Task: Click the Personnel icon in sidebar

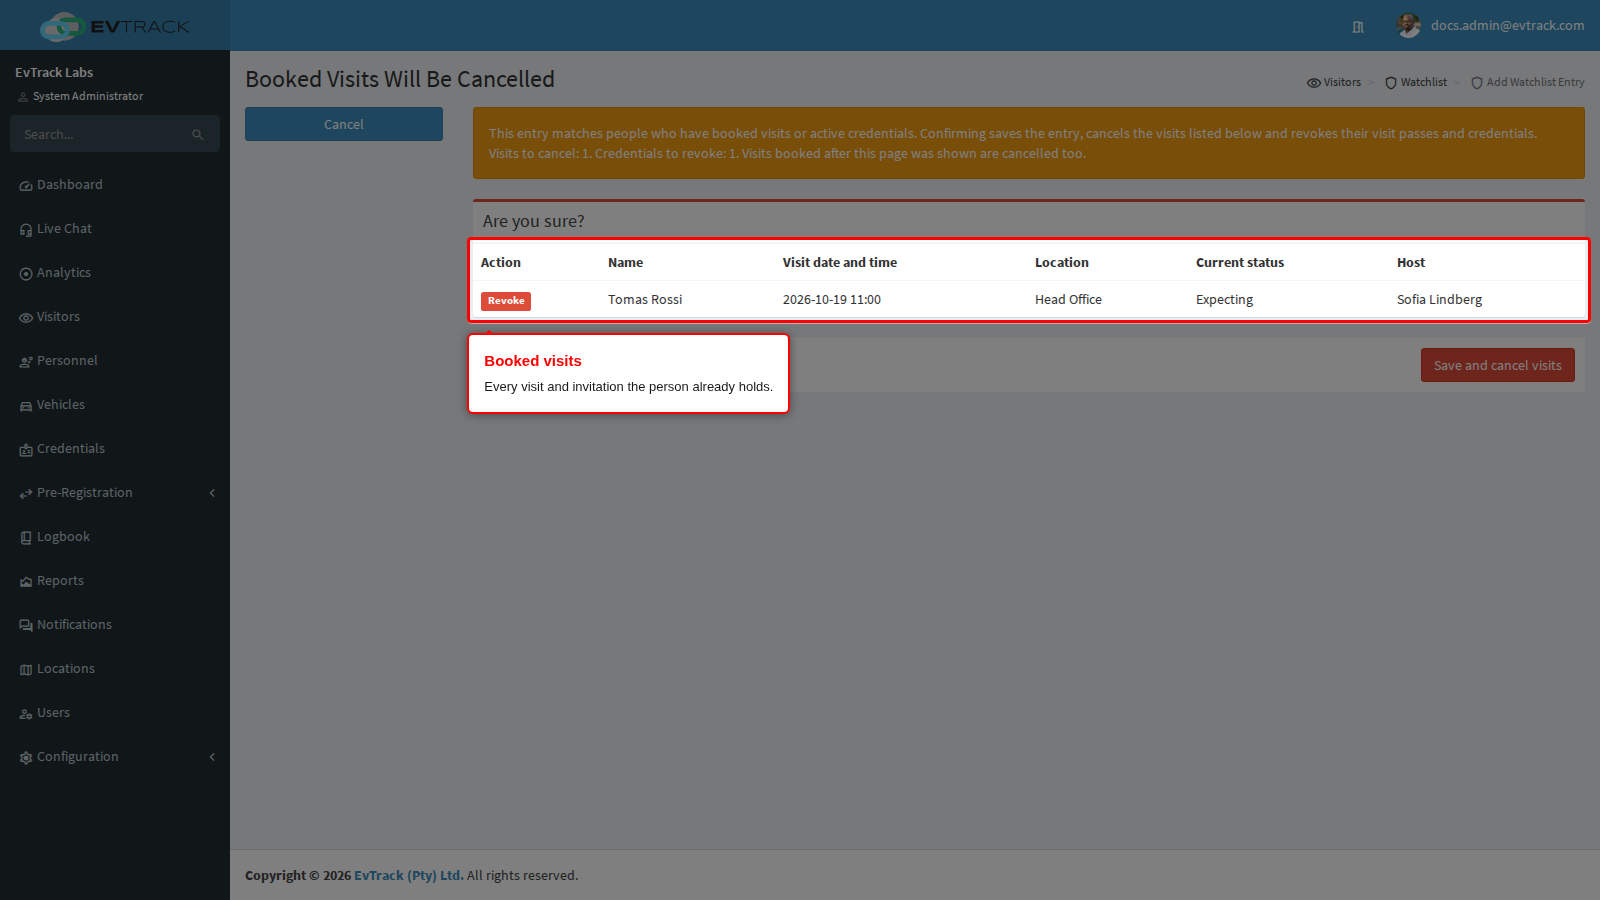Action: [x=26, y=362]
